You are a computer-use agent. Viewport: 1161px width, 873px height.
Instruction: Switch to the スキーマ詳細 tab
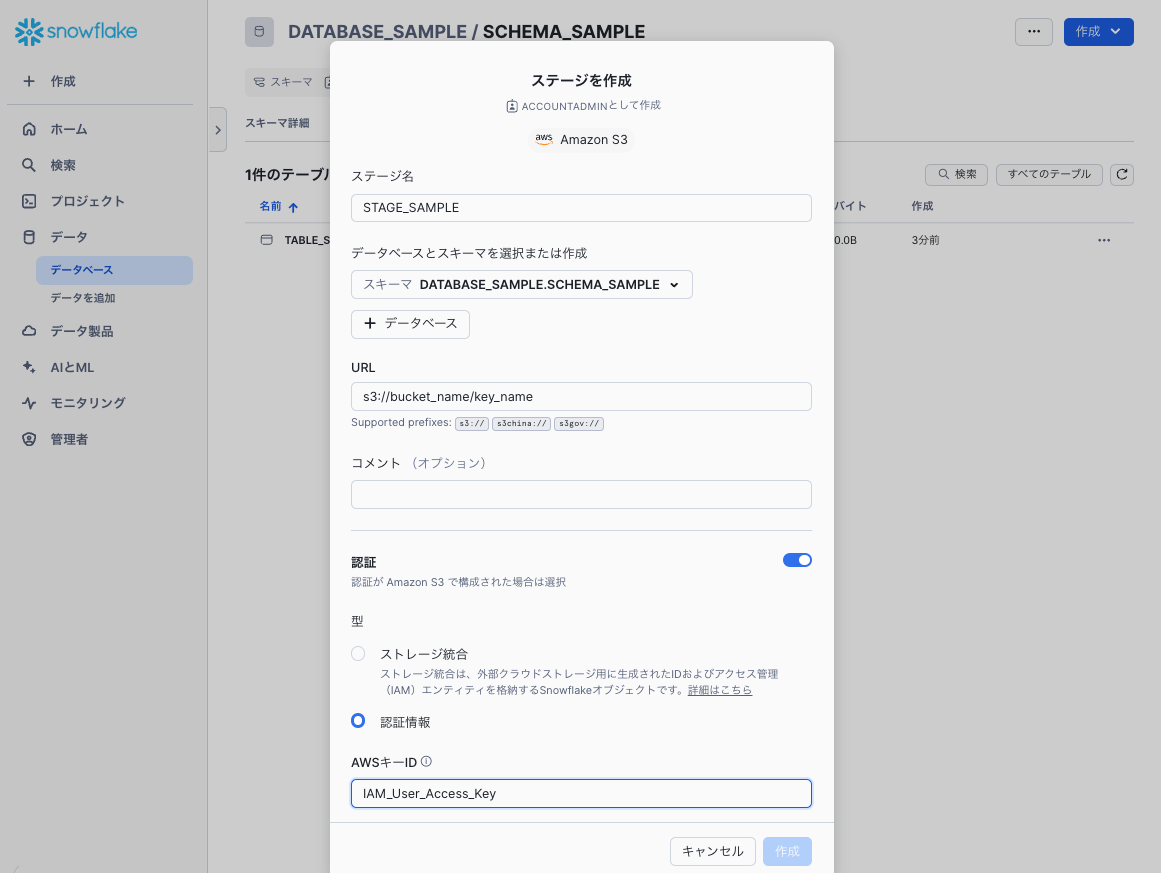point(277,123)
